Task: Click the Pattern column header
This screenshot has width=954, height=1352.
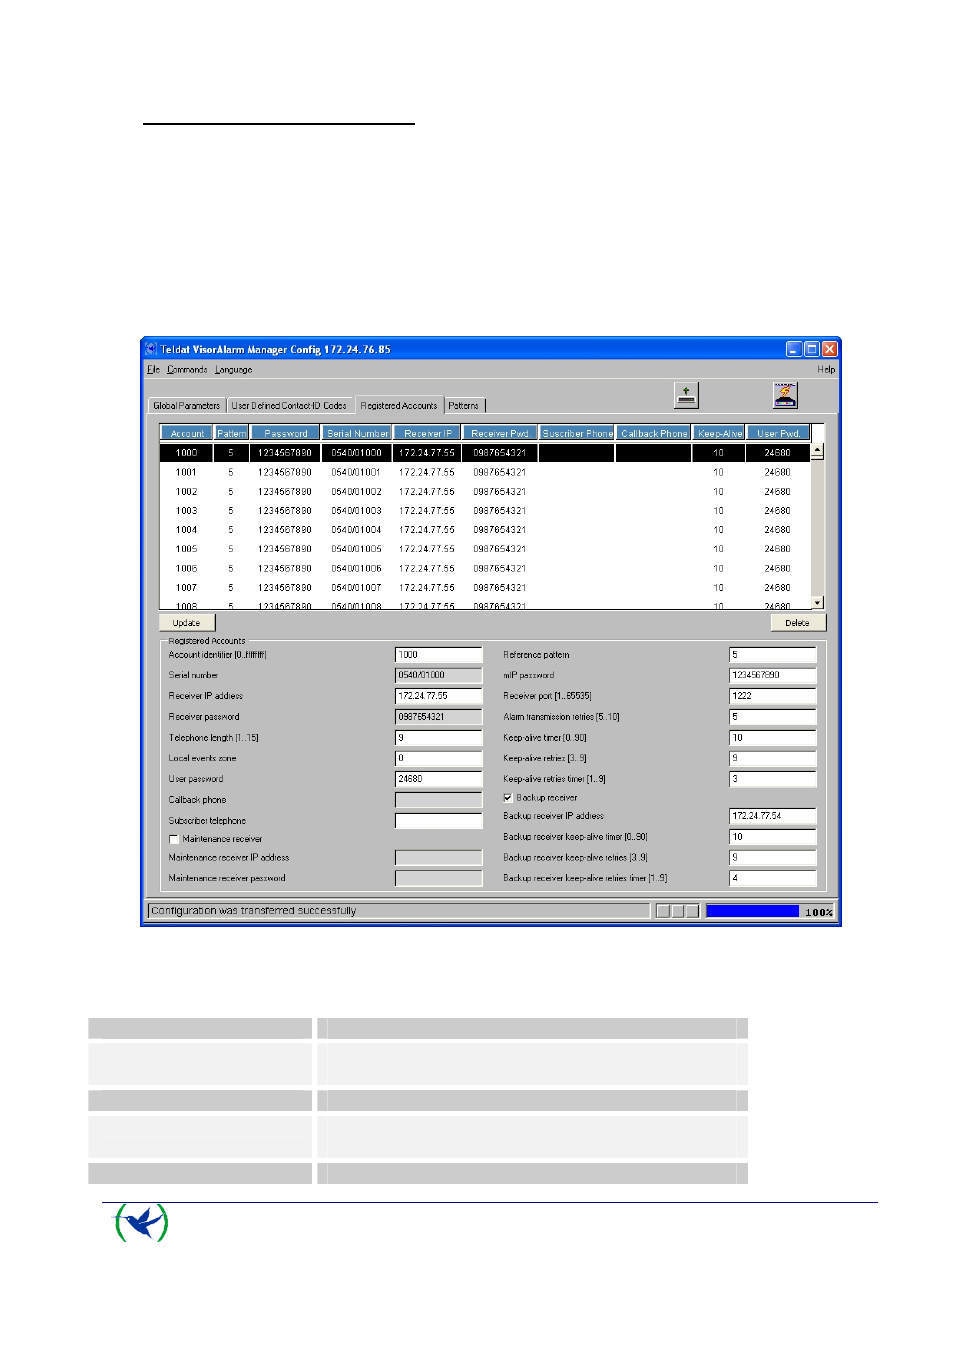Action: point(232,433)
